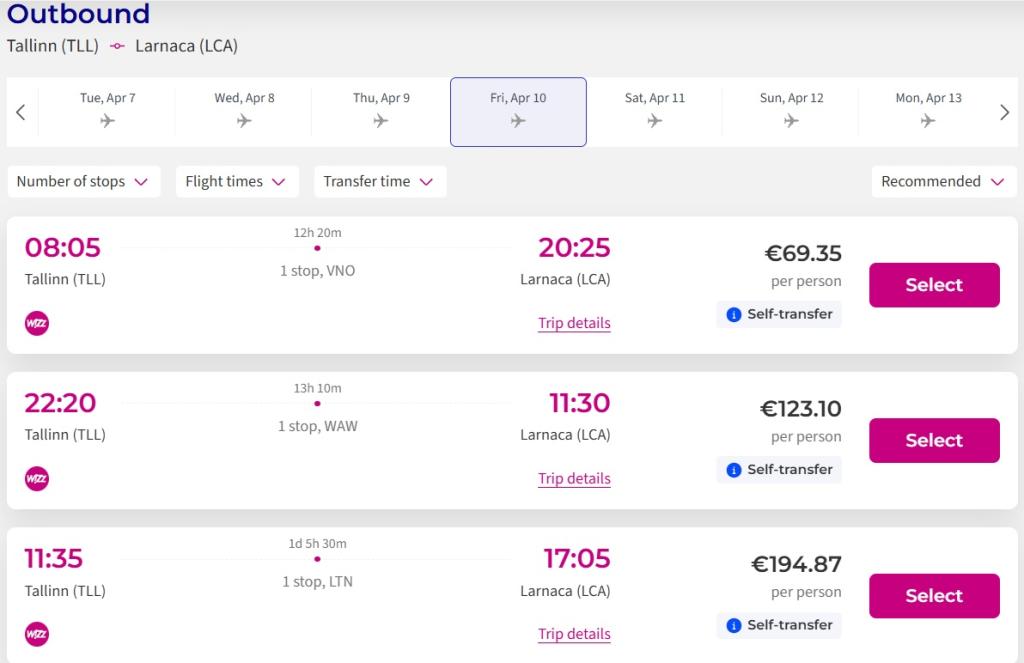The height and width of the screenshot is (663, 1024).
Task: Click Wizz Air logo on 22:20 flight
Action: click(x=37, y=479)
